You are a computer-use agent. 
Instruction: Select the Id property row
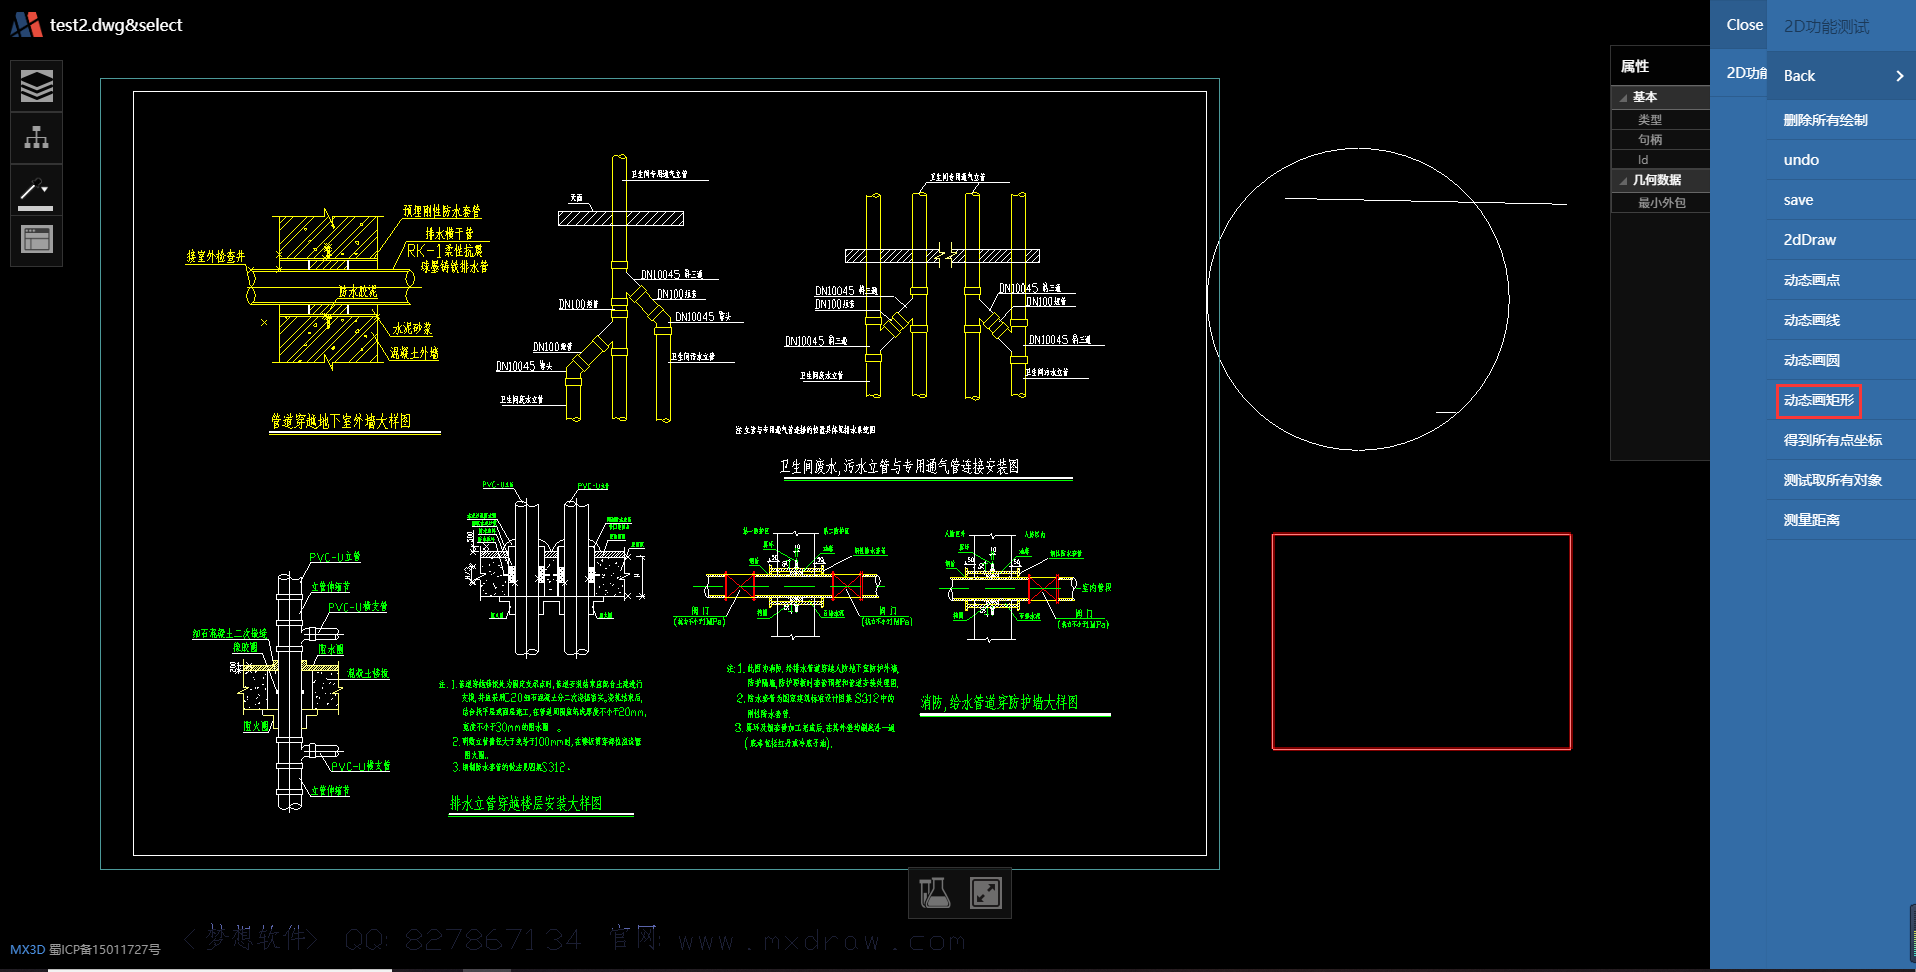coord(1660,159)
